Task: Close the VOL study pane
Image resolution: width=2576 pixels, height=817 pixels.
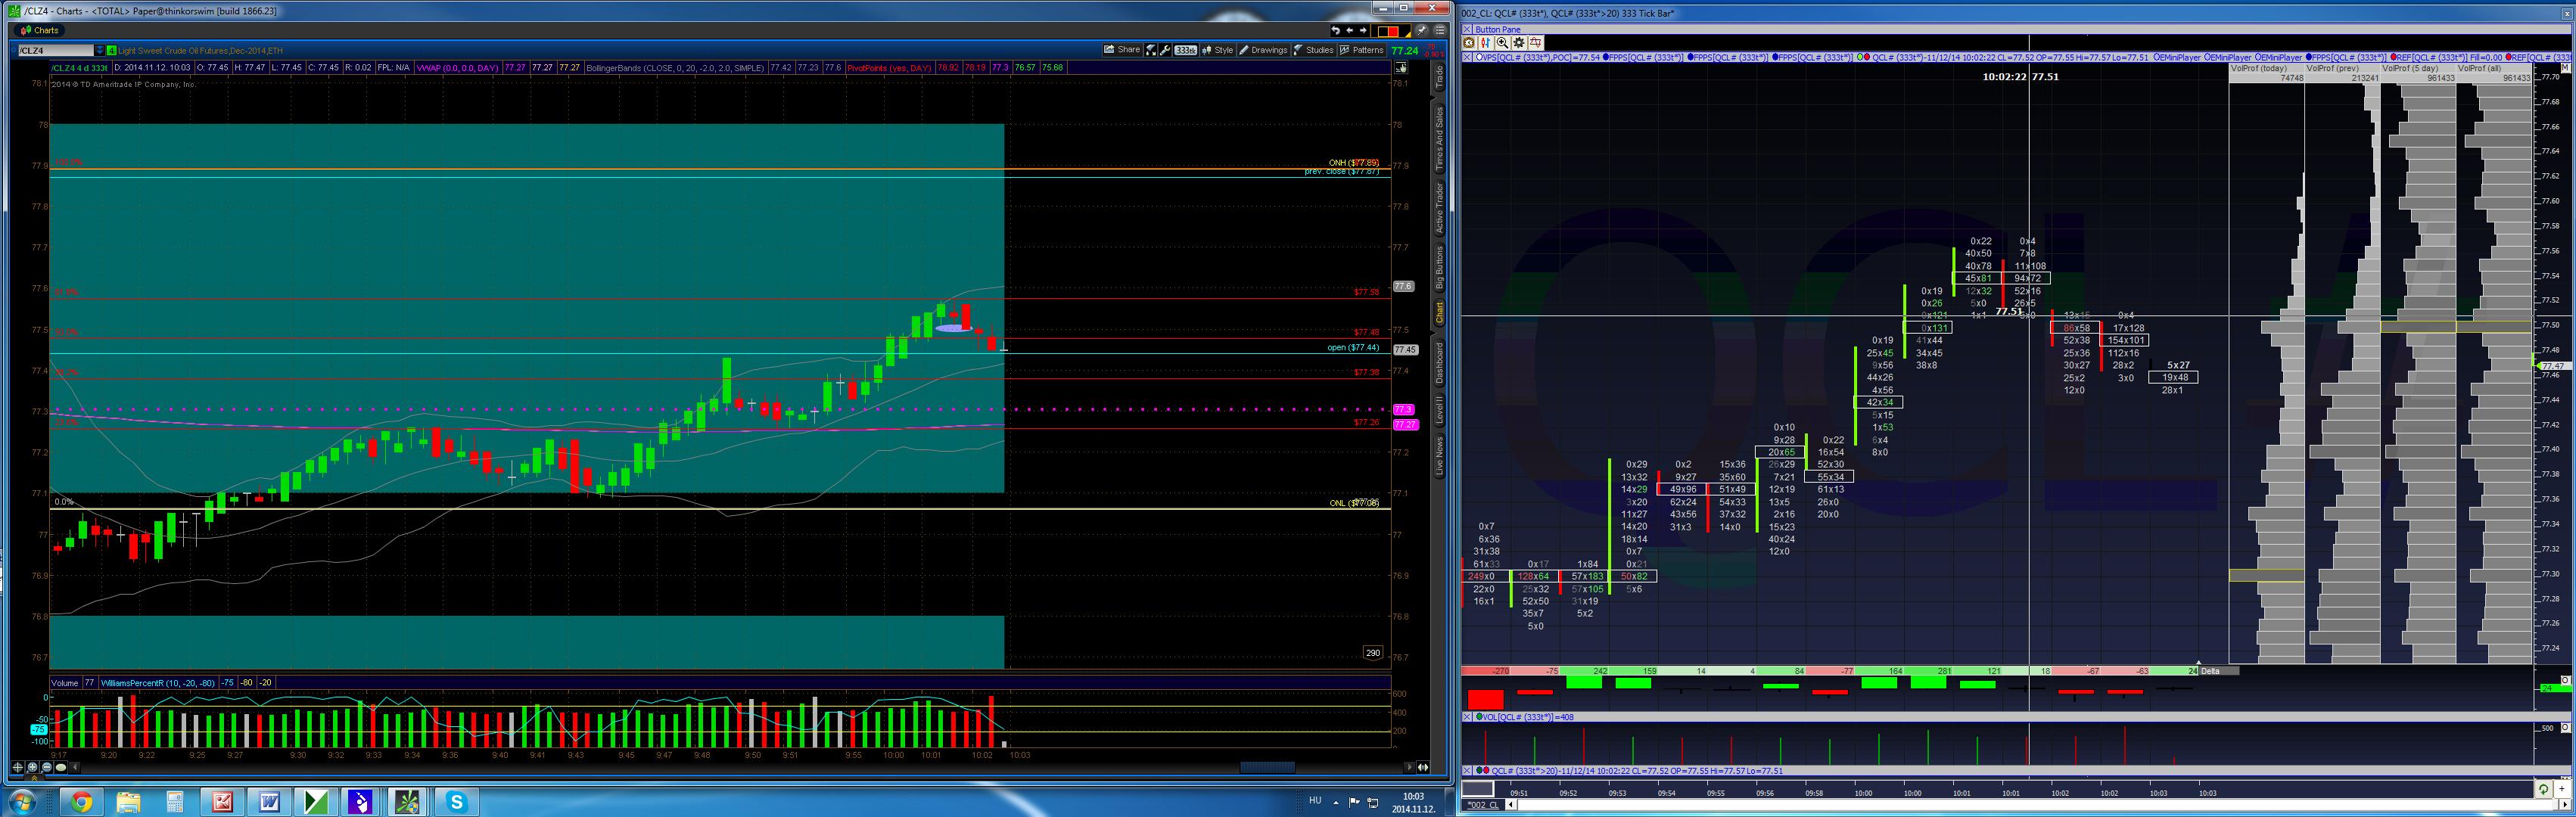Action: (x=1468, y=717)
